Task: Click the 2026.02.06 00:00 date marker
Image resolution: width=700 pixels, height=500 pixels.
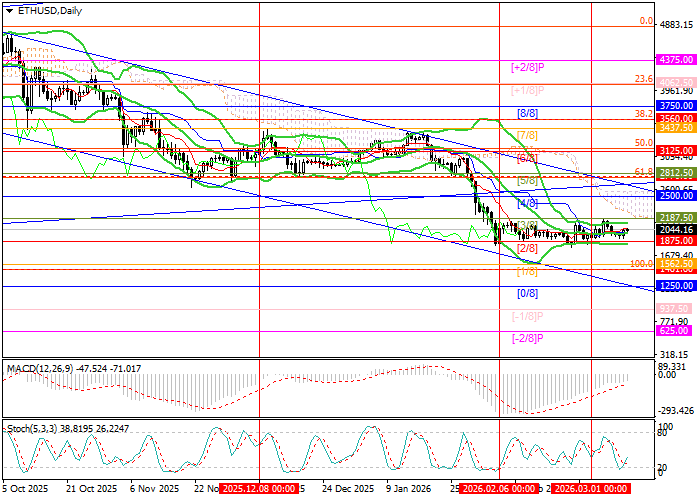Action: [497, 489]
